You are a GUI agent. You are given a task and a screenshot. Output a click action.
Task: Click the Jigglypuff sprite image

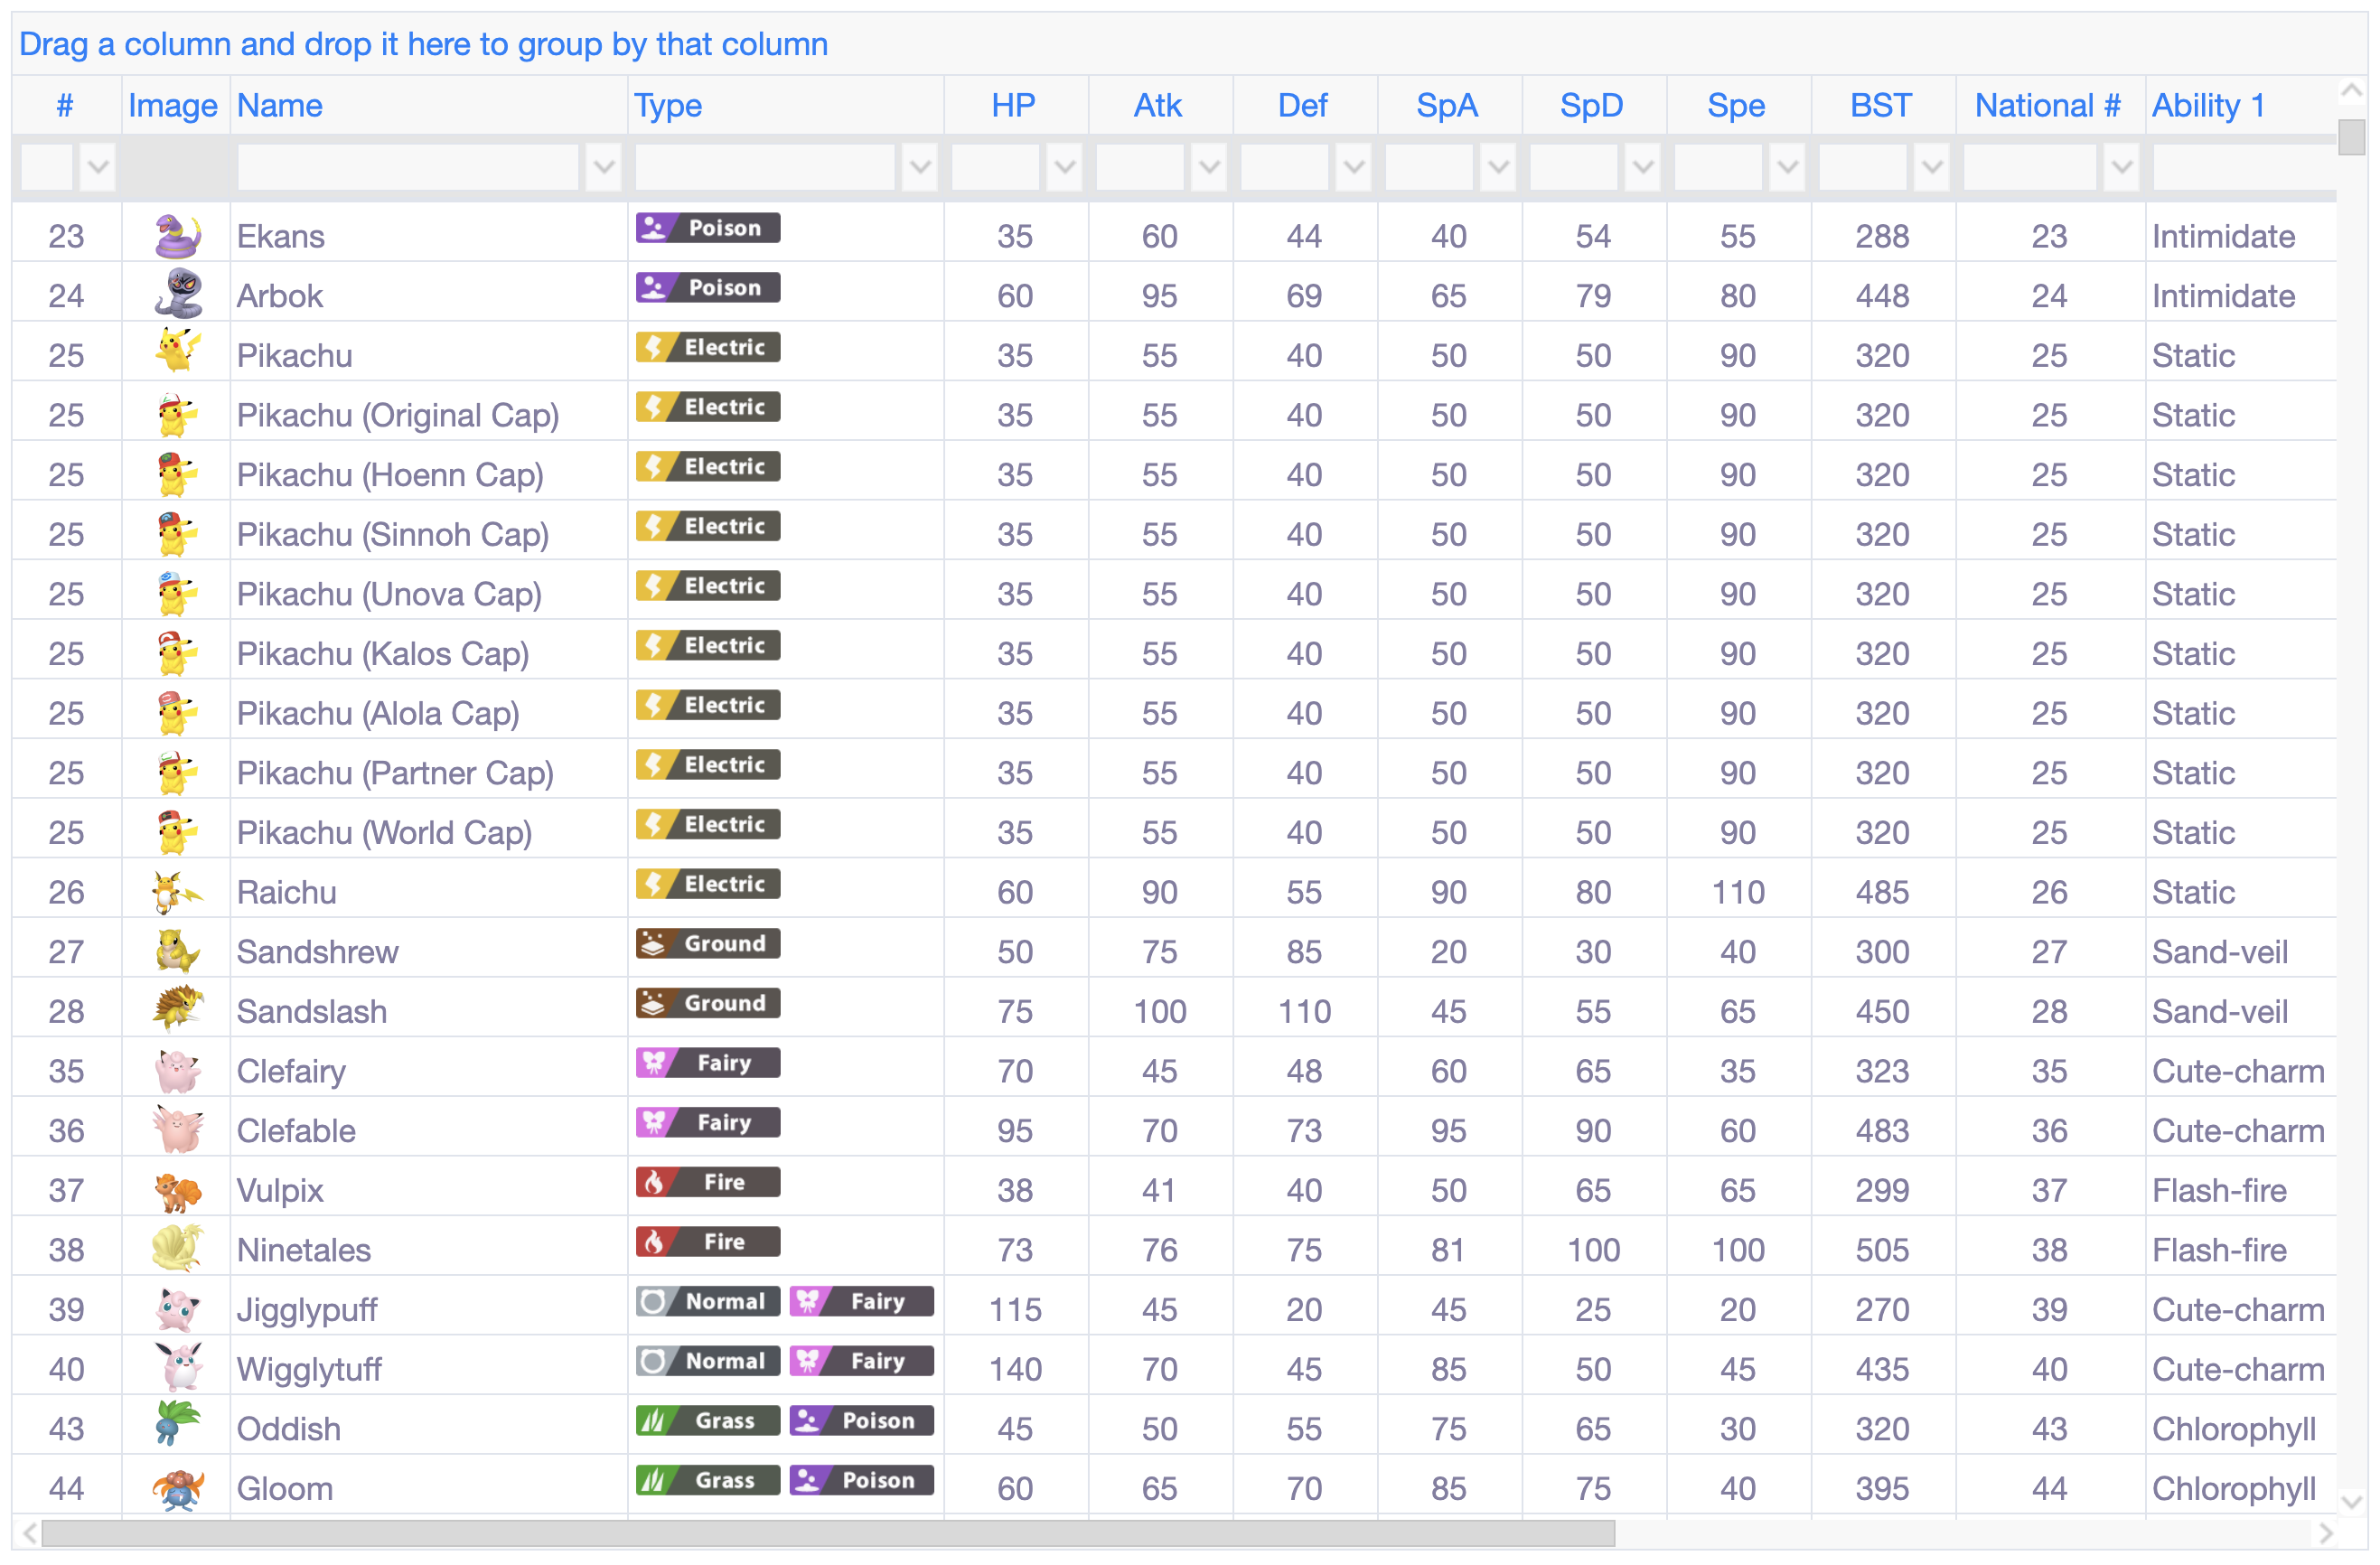(x=178, y=1309)
